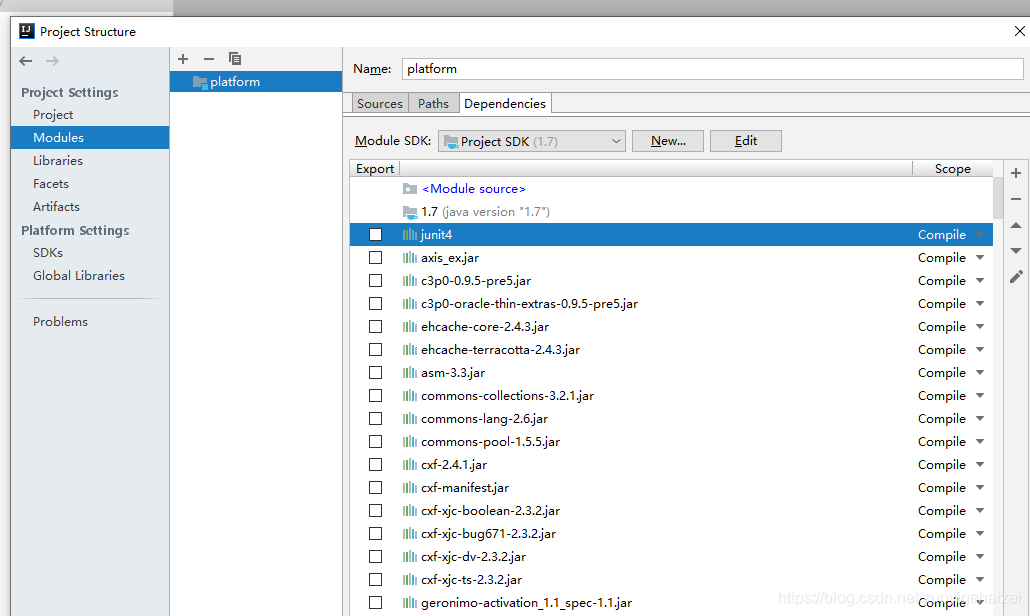This screenshot has height=616, width=1030.
Task: Enable export for geronimo-activation_1.1_spec-1.1.jar
Action: (375, 602)
